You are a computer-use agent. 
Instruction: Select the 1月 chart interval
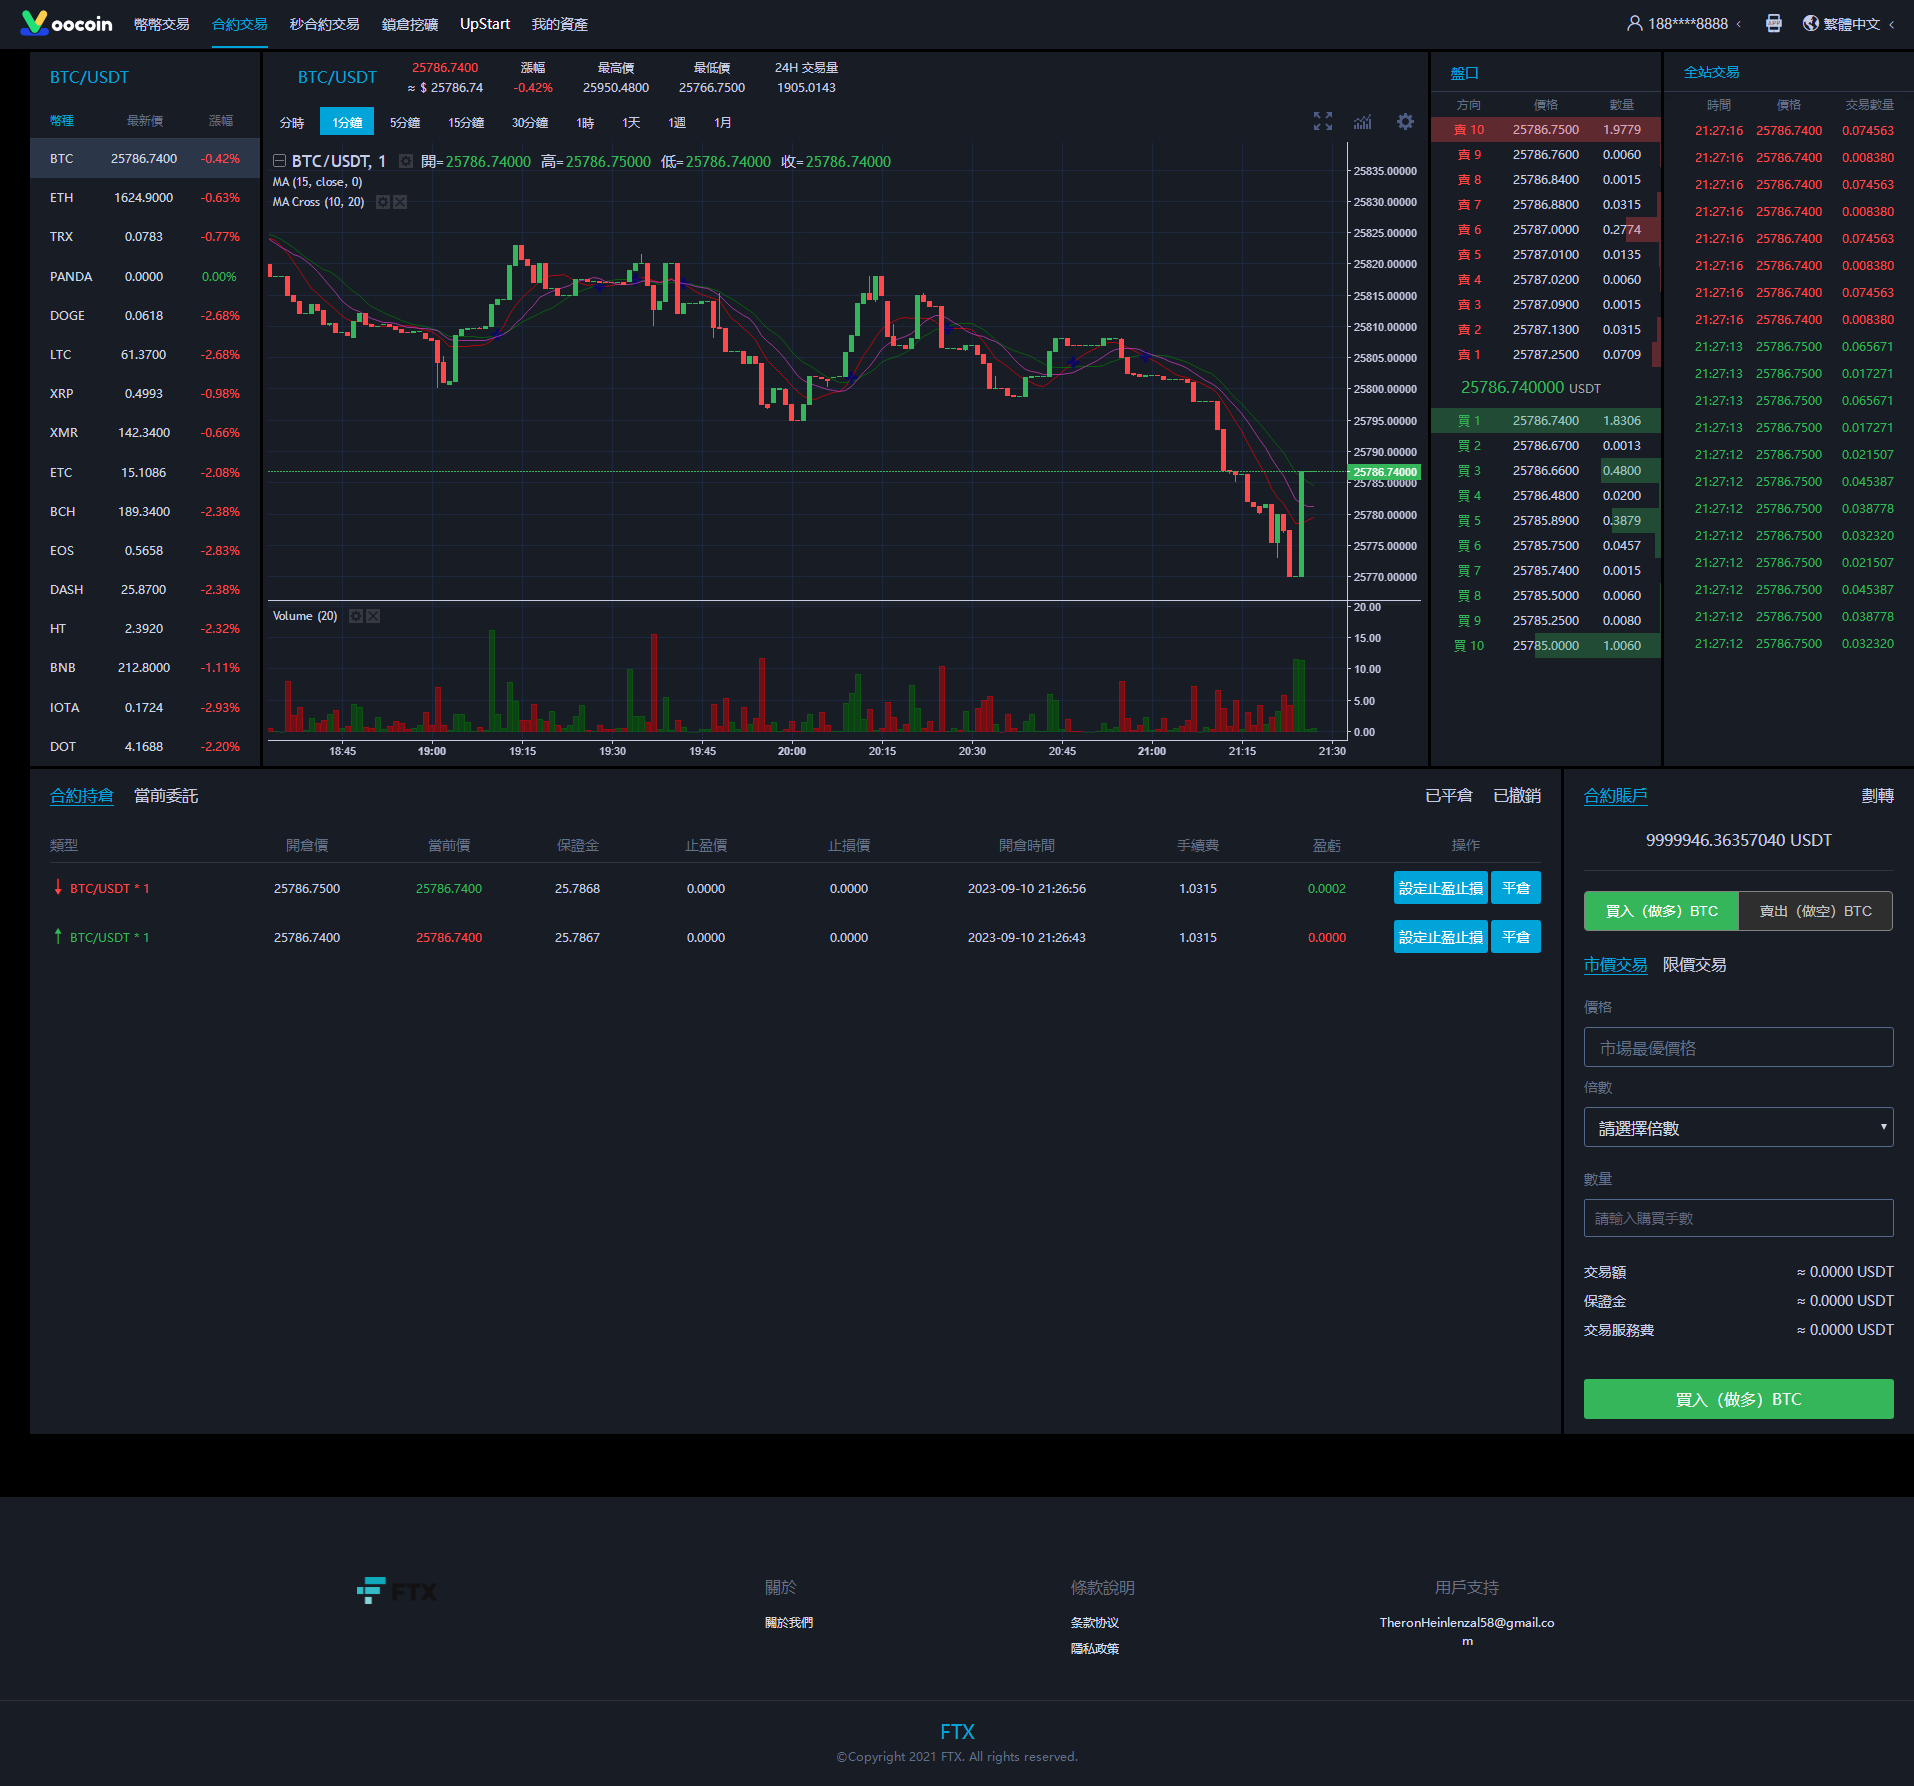click(723, 122)
